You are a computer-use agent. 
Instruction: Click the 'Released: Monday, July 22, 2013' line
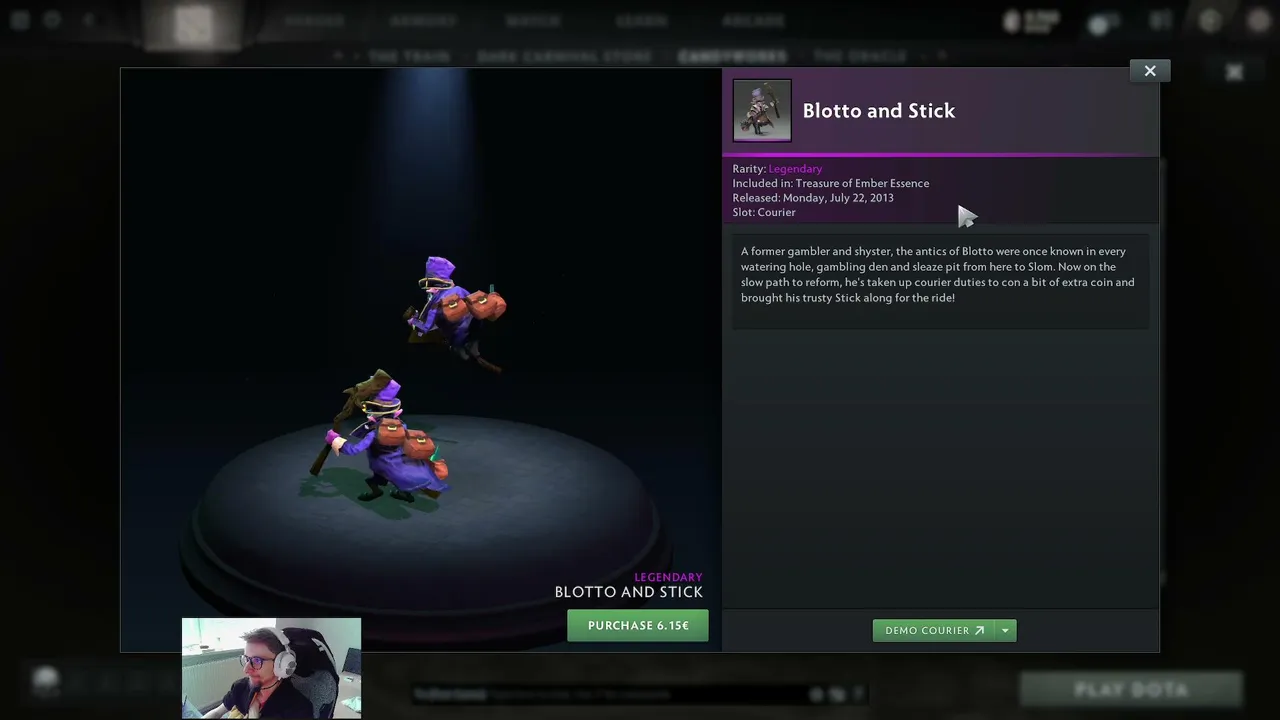click(813, 198)
